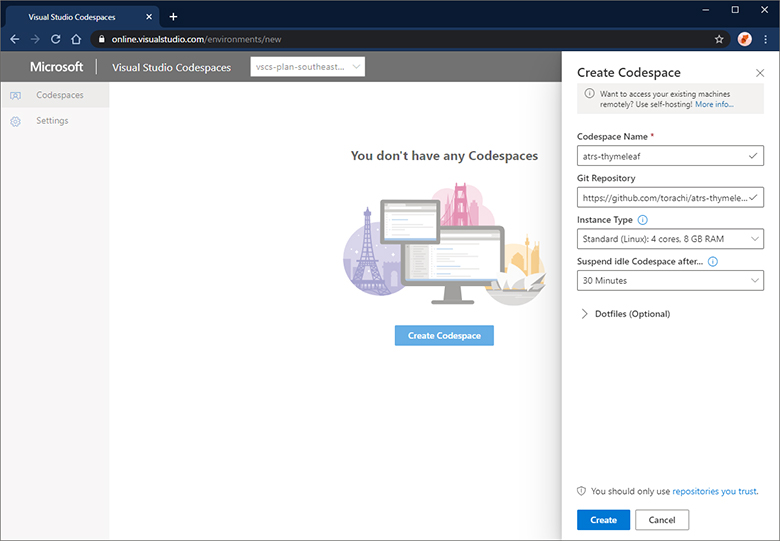The width and height of the screenshot is (780, 541).
Task: Expand the Dotfiles (Optional) section
Action: click(626, 314)
